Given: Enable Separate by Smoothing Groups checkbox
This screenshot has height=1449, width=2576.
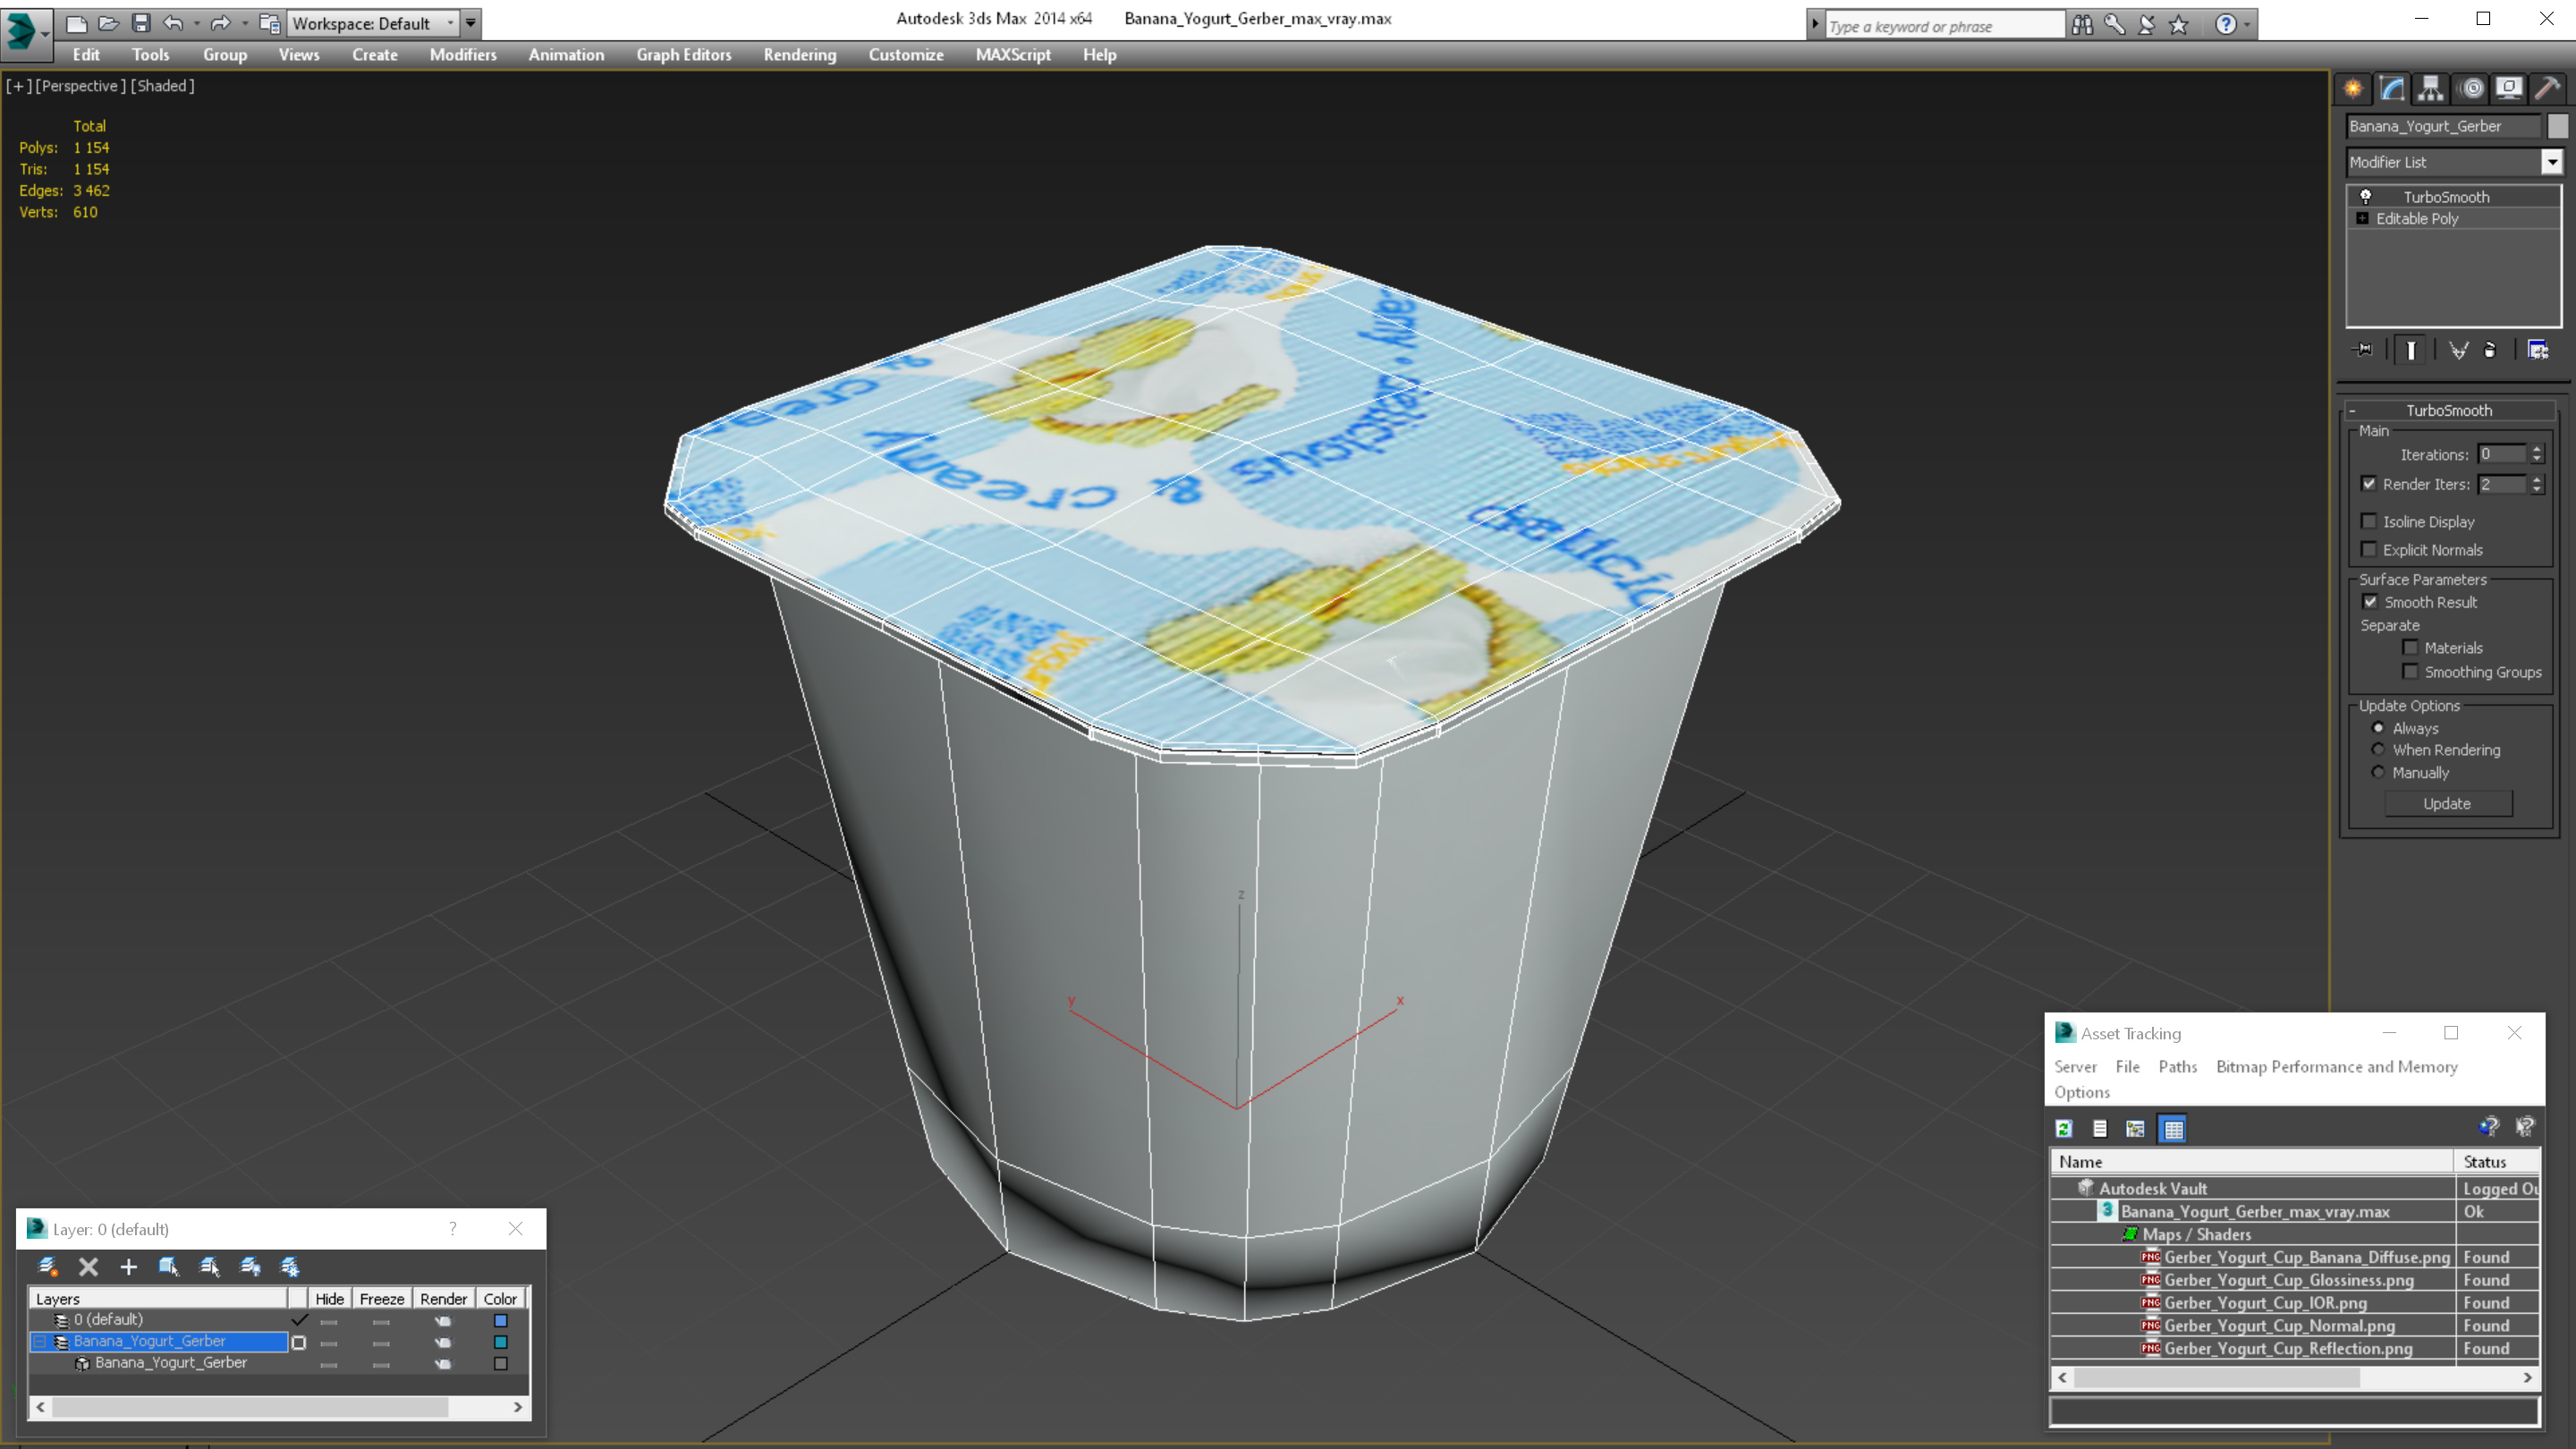Looking at the screenshot, I should 2411,672.
